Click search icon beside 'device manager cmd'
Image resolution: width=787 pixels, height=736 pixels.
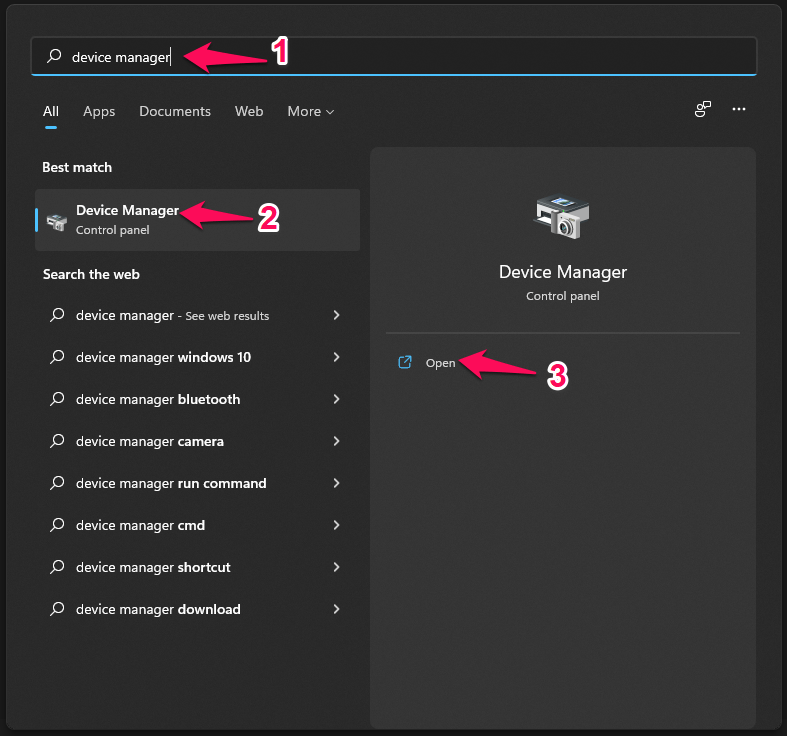point(57,526)
